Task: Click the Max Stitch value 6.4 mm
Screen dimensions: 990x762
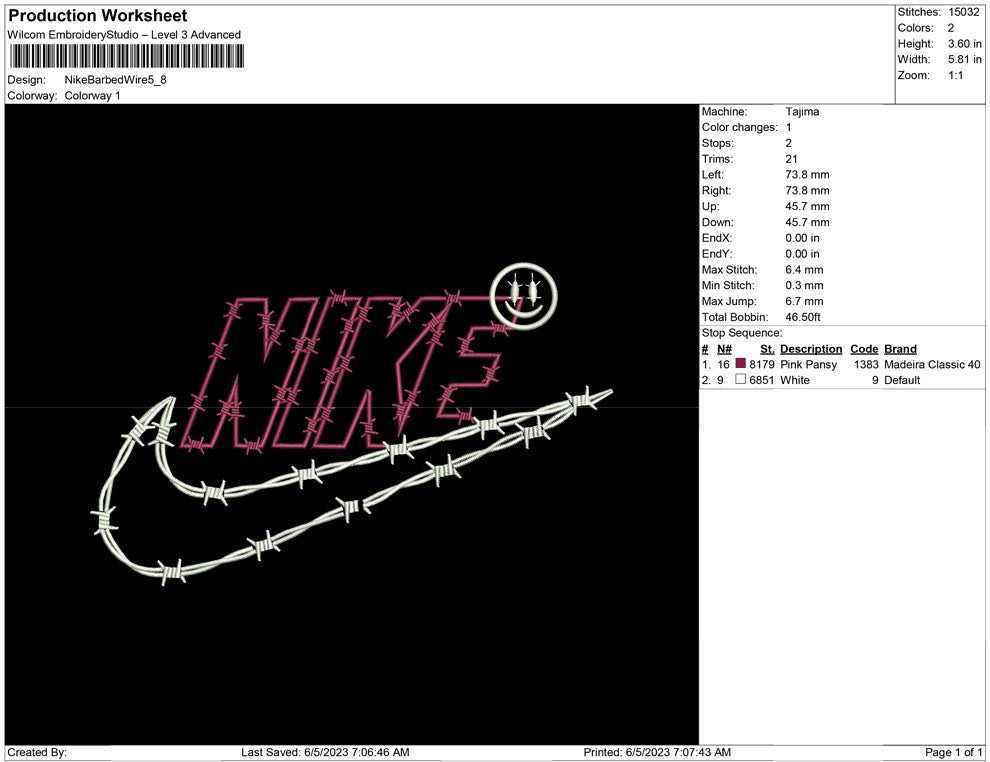Action: tap(804, 270)
